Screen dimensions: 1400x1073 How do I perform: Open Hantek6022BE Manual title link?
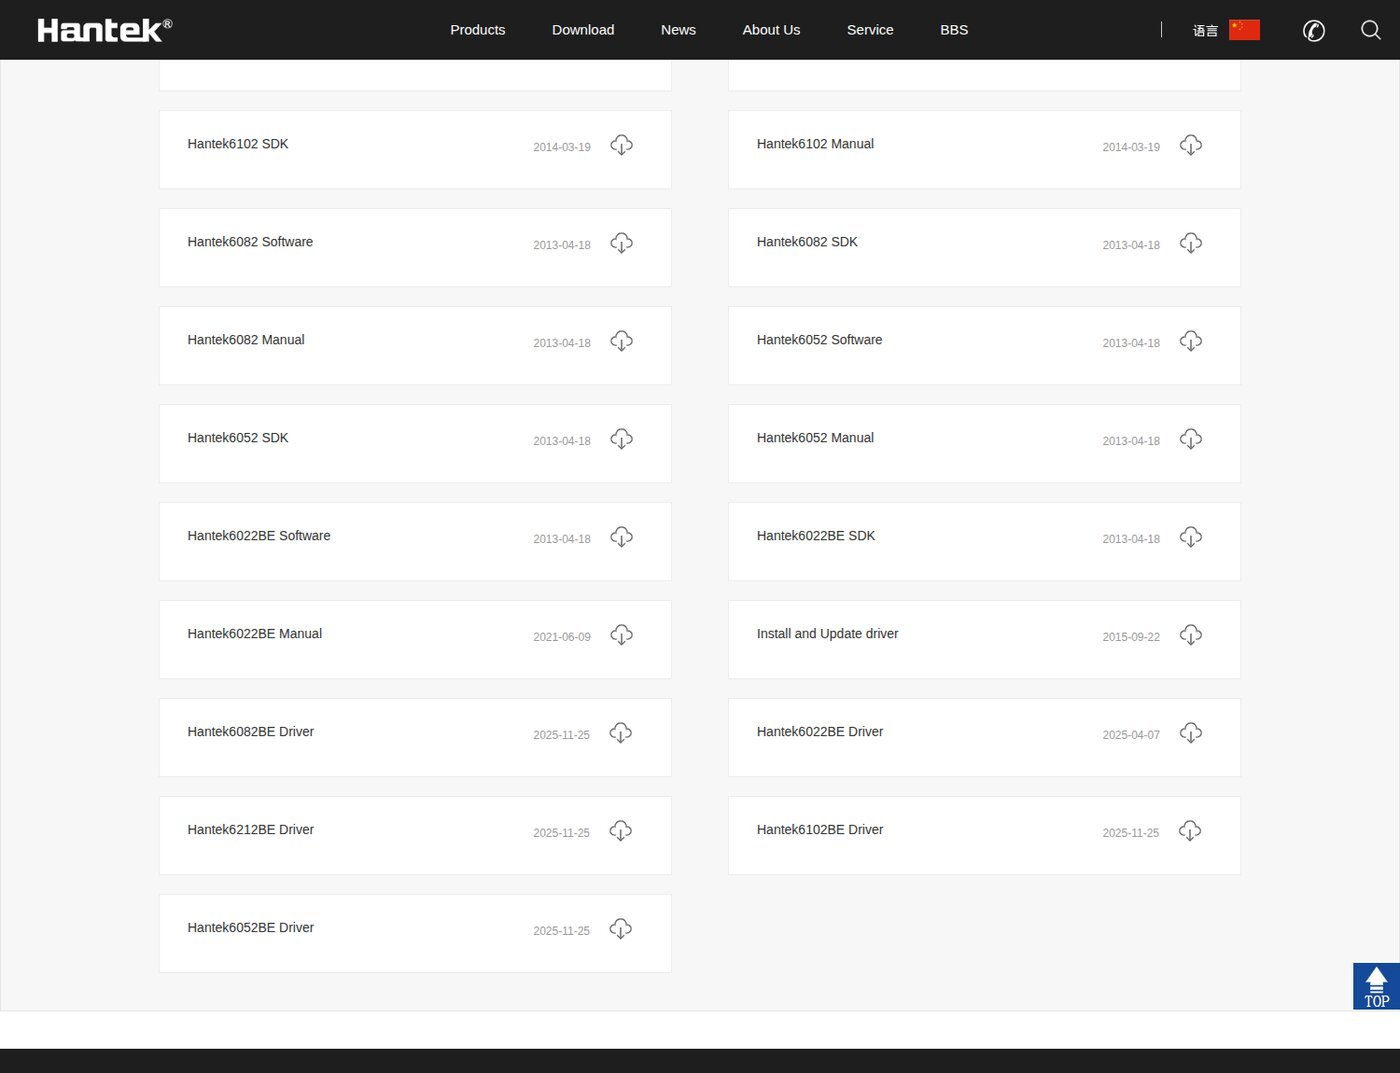(255, 634)
